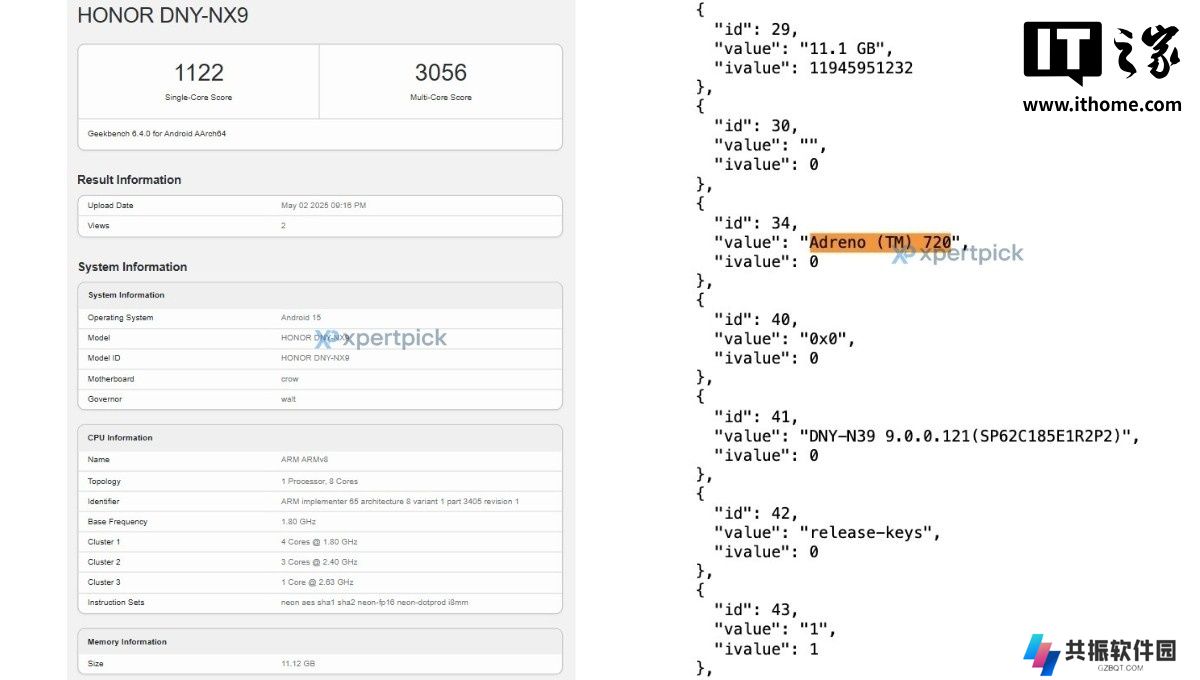
Task: Select the JSON value "release-keys"
Action: (x=866, y=533)
